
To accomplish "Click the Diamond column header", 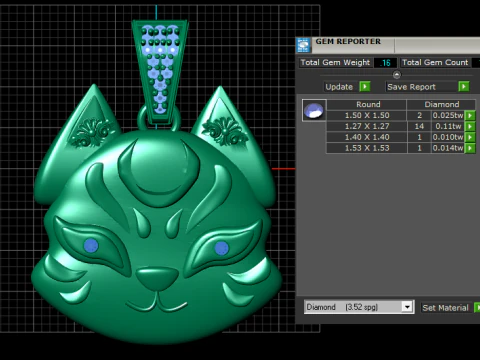I will 441,104.
